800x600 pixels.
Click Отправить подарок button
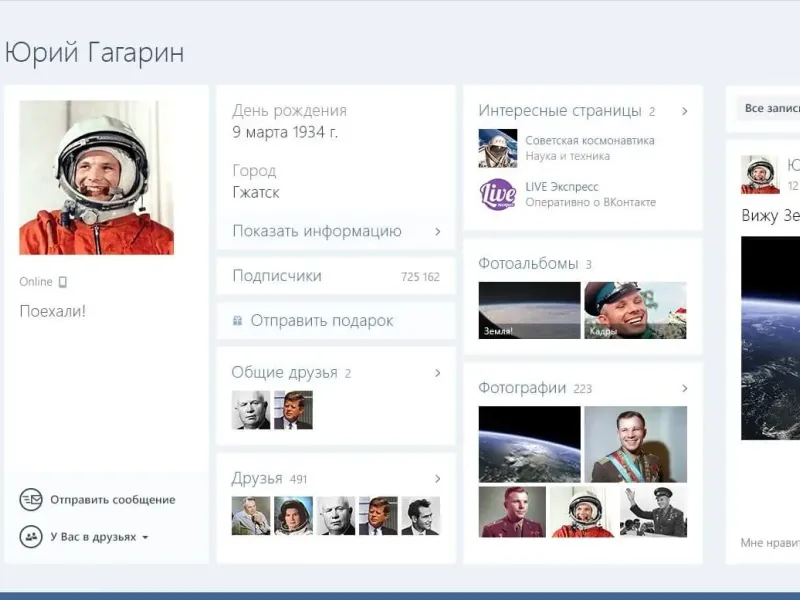(336, 320)
